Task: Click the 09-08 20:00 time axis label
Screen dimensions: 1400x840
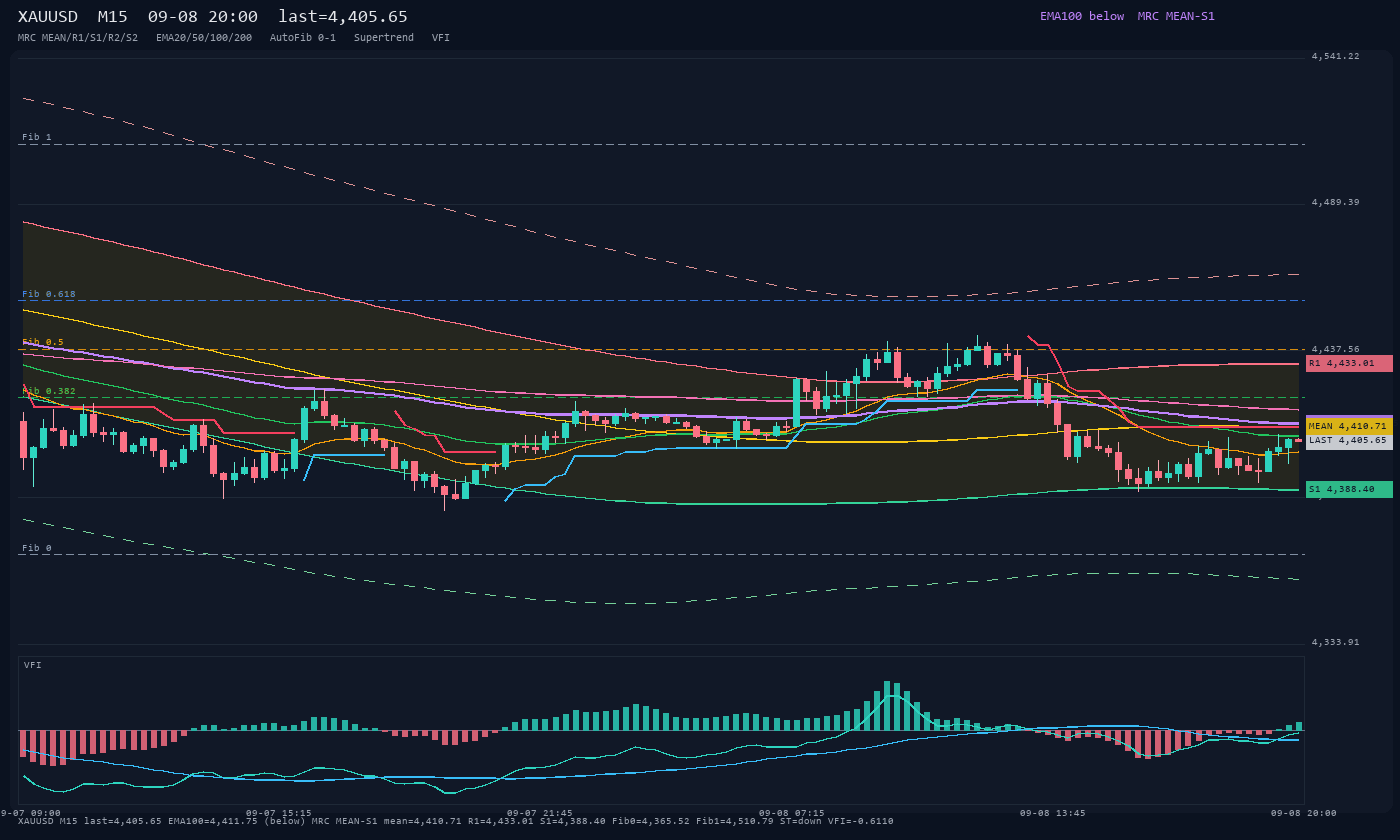Action: (1304, 813)
